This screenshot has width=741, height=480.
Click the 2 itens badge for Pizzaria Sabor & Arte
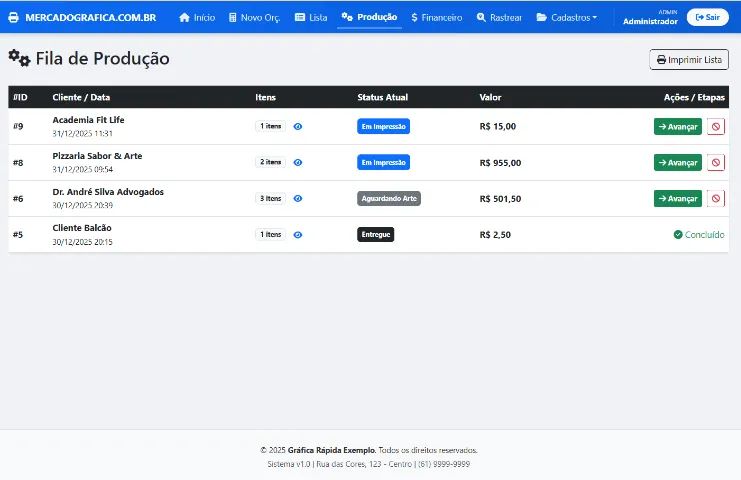pyautogui.click(x=270, y=162)
